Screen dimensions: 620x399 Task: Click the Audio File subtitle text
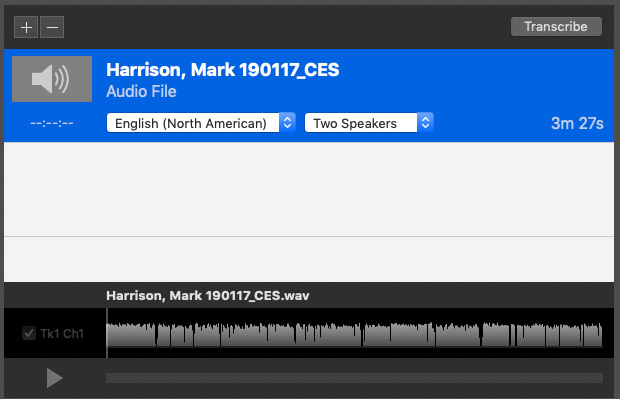[141, 92]
